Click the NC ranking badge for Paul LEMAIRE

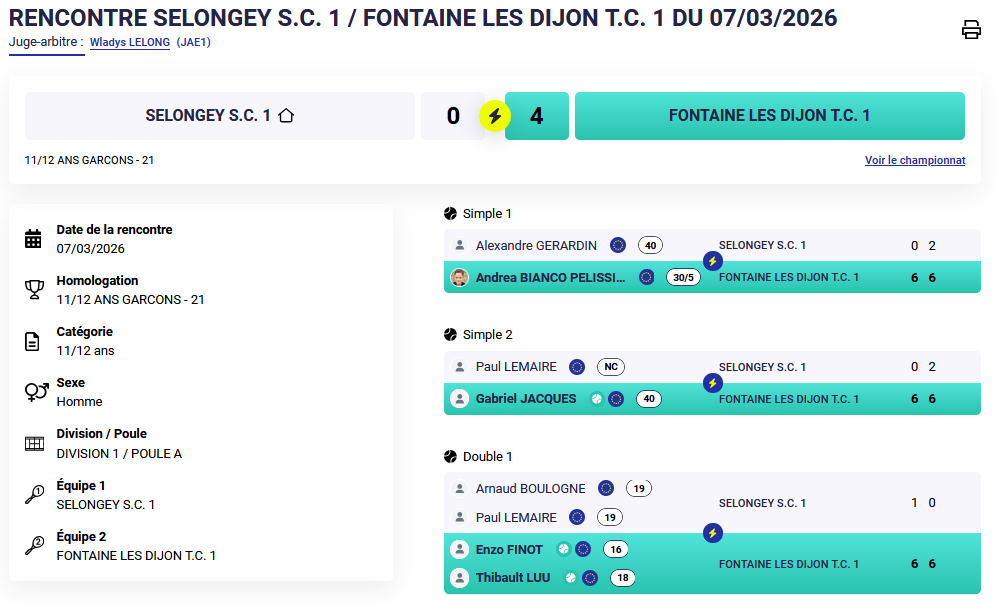click(x=610, y=367)
